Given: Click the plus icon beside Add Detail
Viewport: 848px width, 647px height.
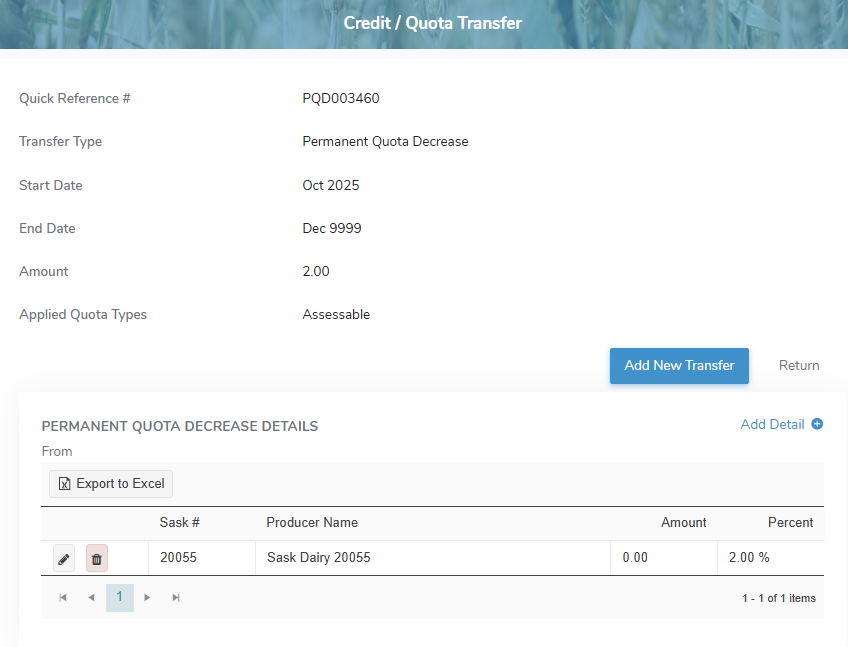Looking at the screenshot, I should (817, 424).
